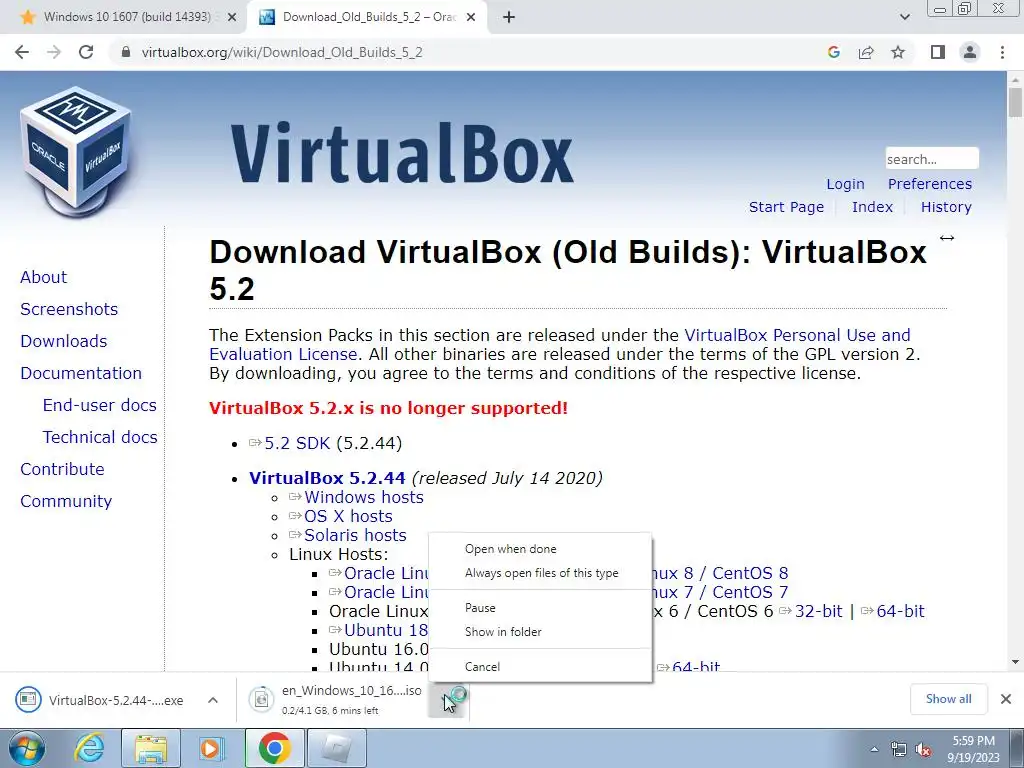This screenshot has height=768, width=1024.
Task: Open Downloads in the sidebar
Action: click(x=63, y=341)
